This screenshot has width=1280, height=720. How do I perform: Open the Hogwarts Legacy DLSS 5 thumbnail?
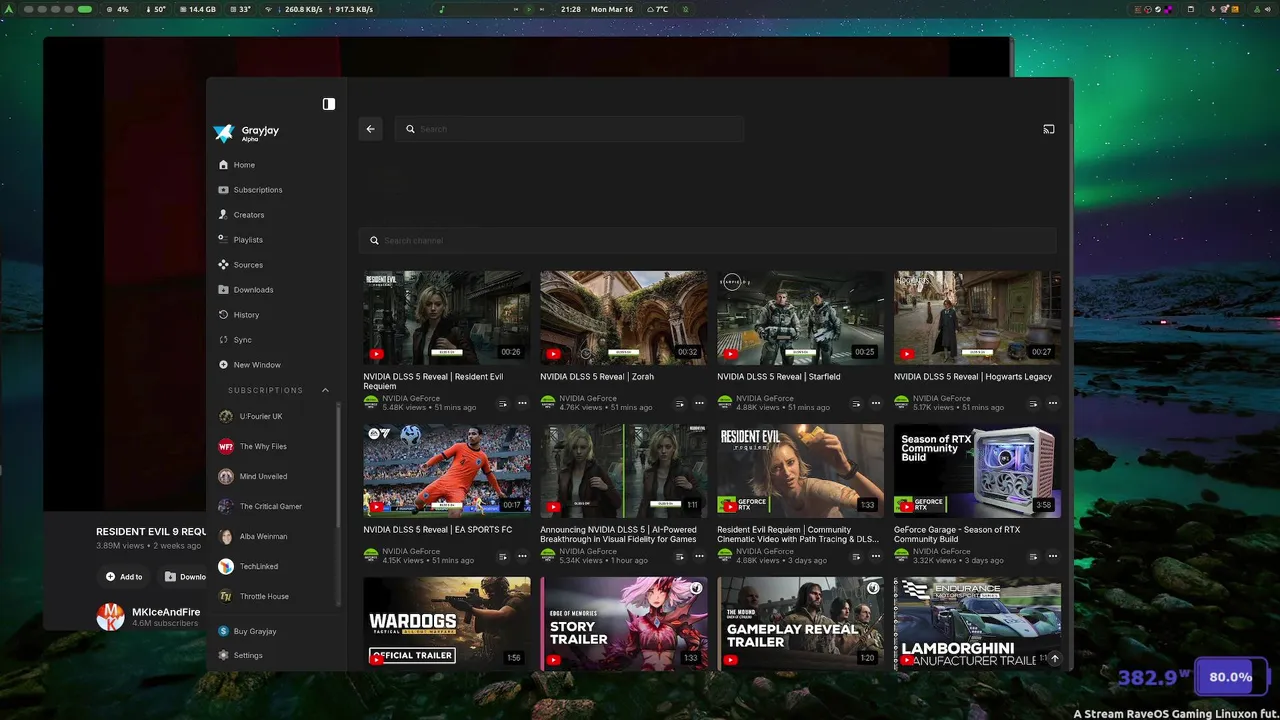(x=977, y=317)
